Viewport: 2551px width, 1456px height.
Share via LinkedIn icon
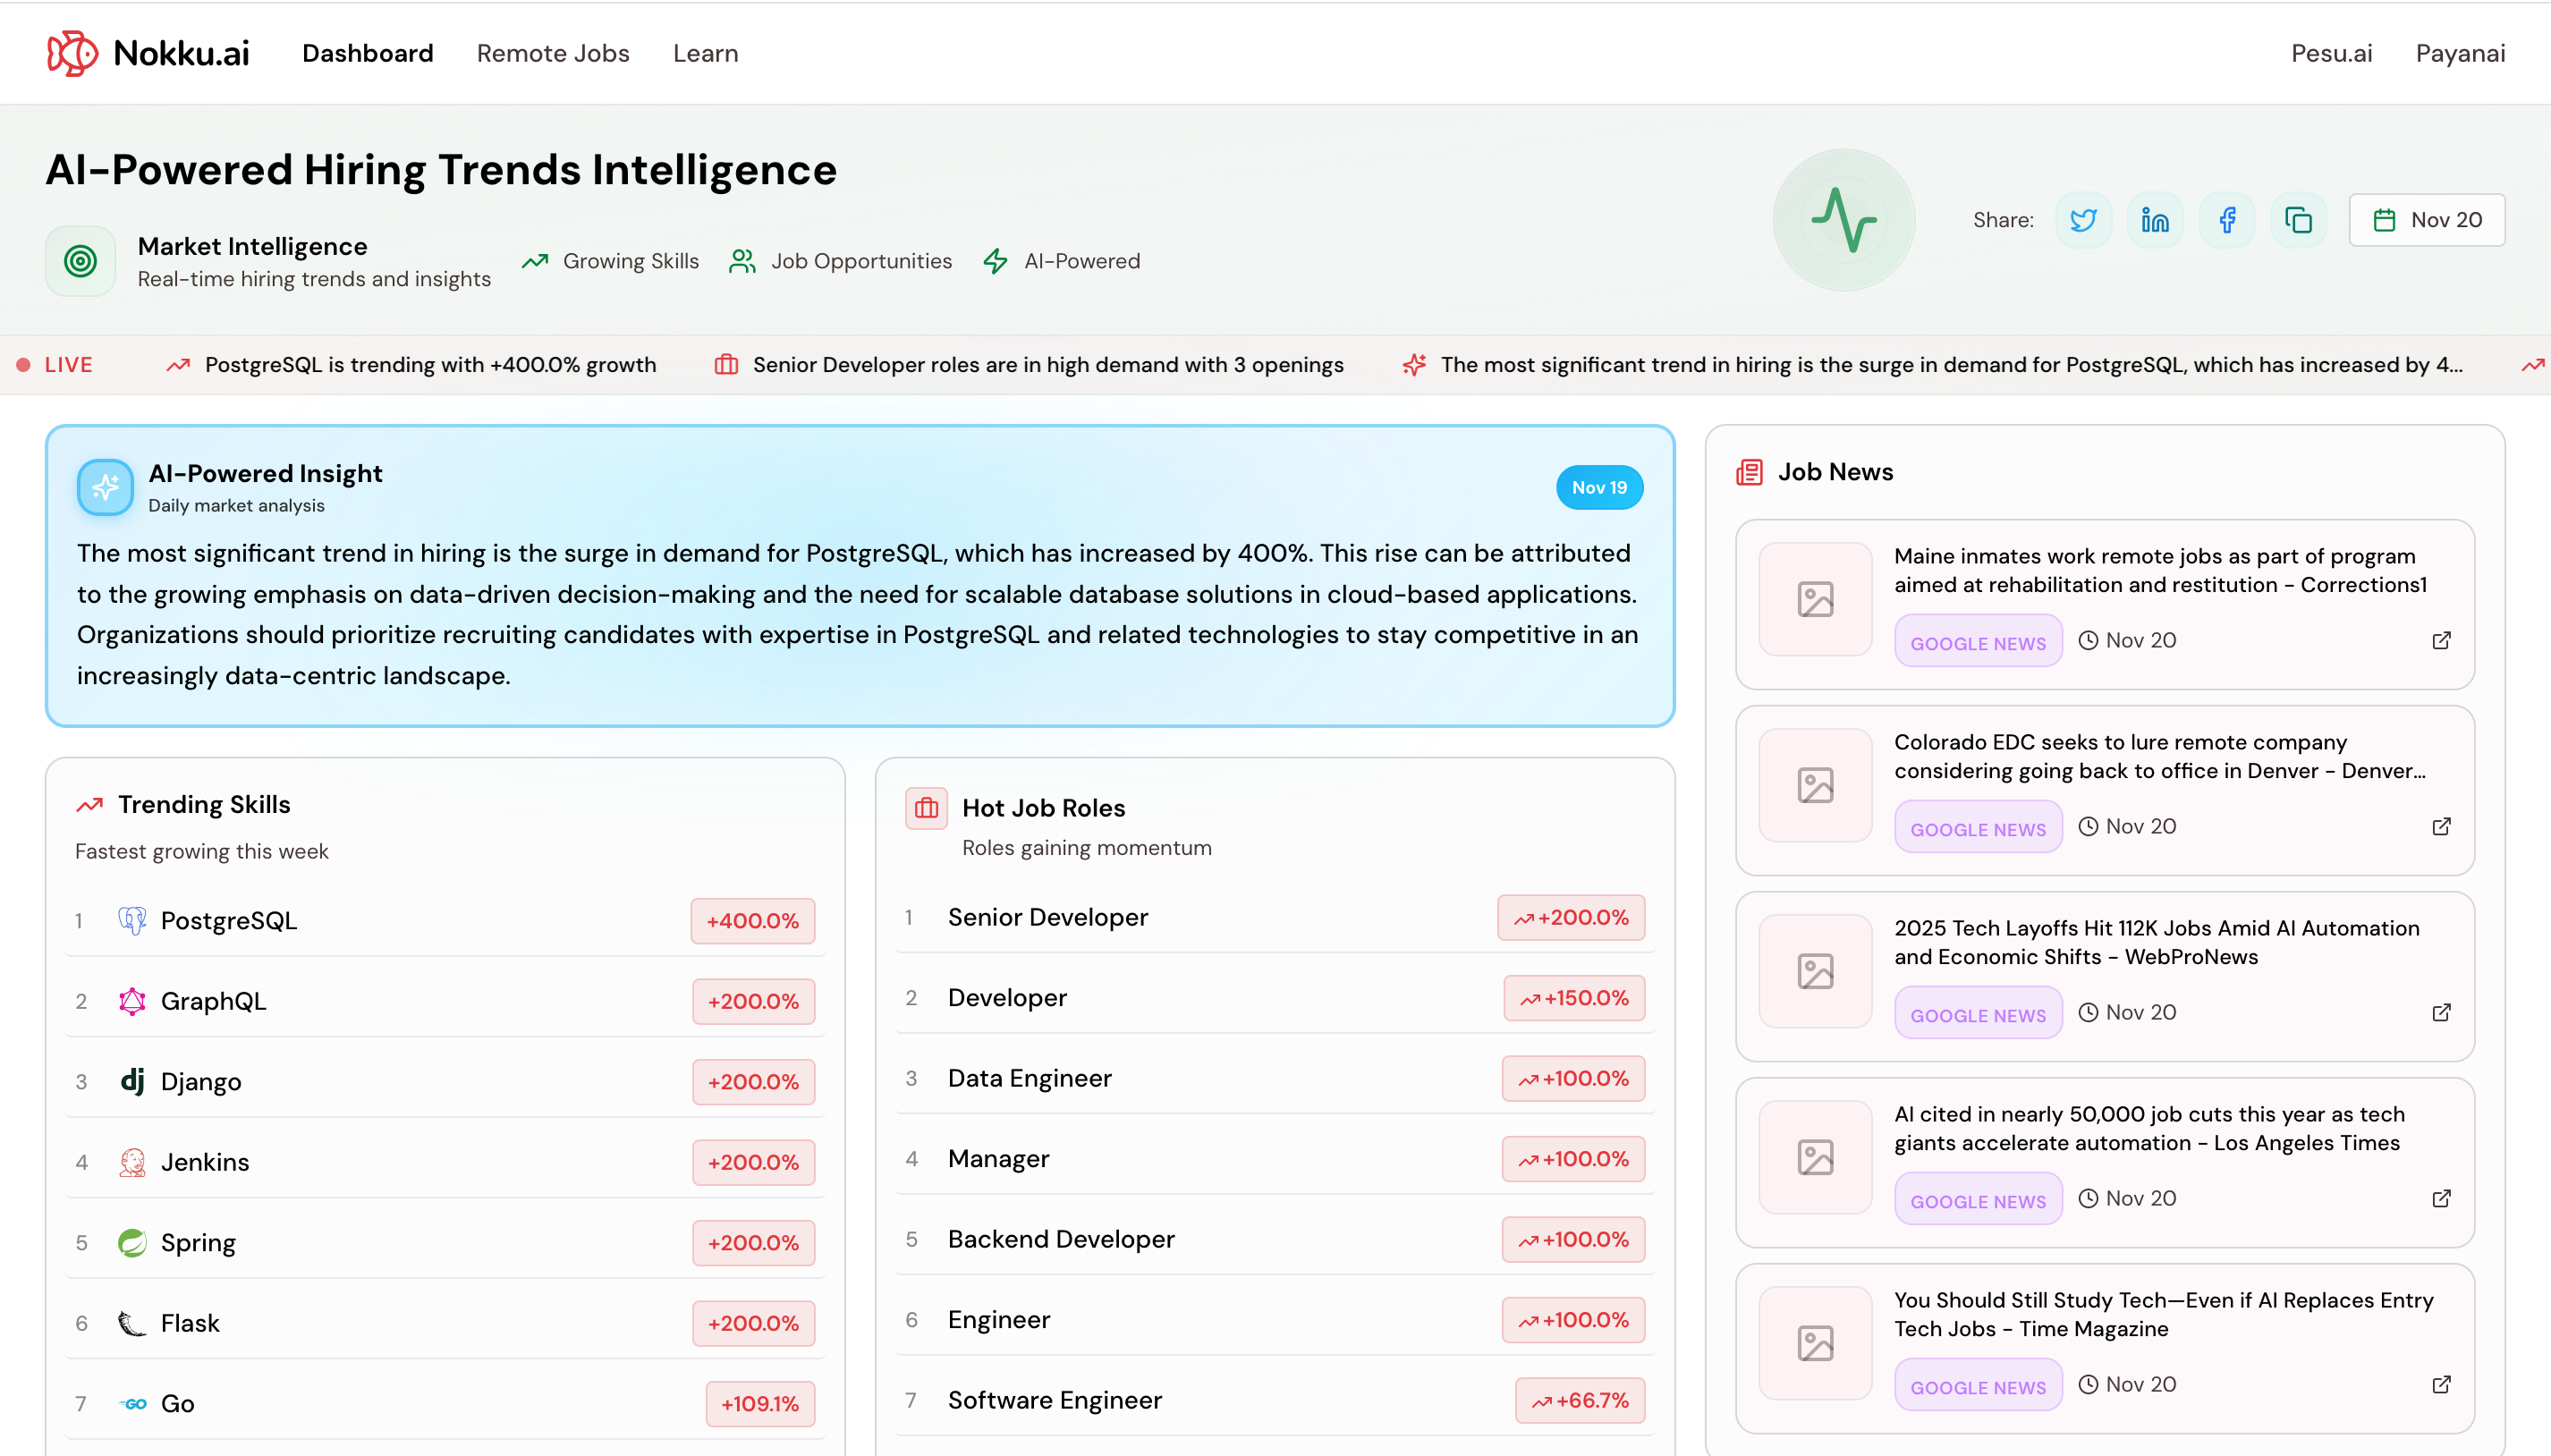2155,220
